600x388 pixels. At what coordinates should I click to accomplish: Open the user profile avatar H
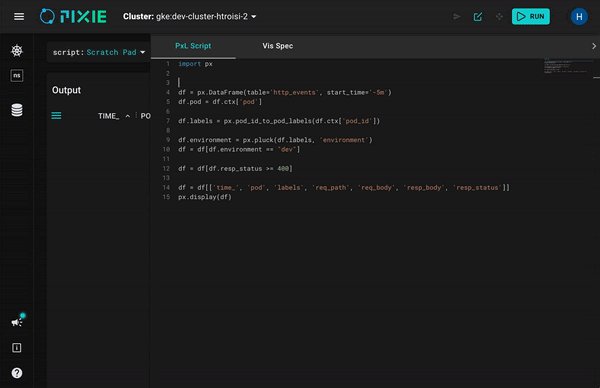click(579, 16)
